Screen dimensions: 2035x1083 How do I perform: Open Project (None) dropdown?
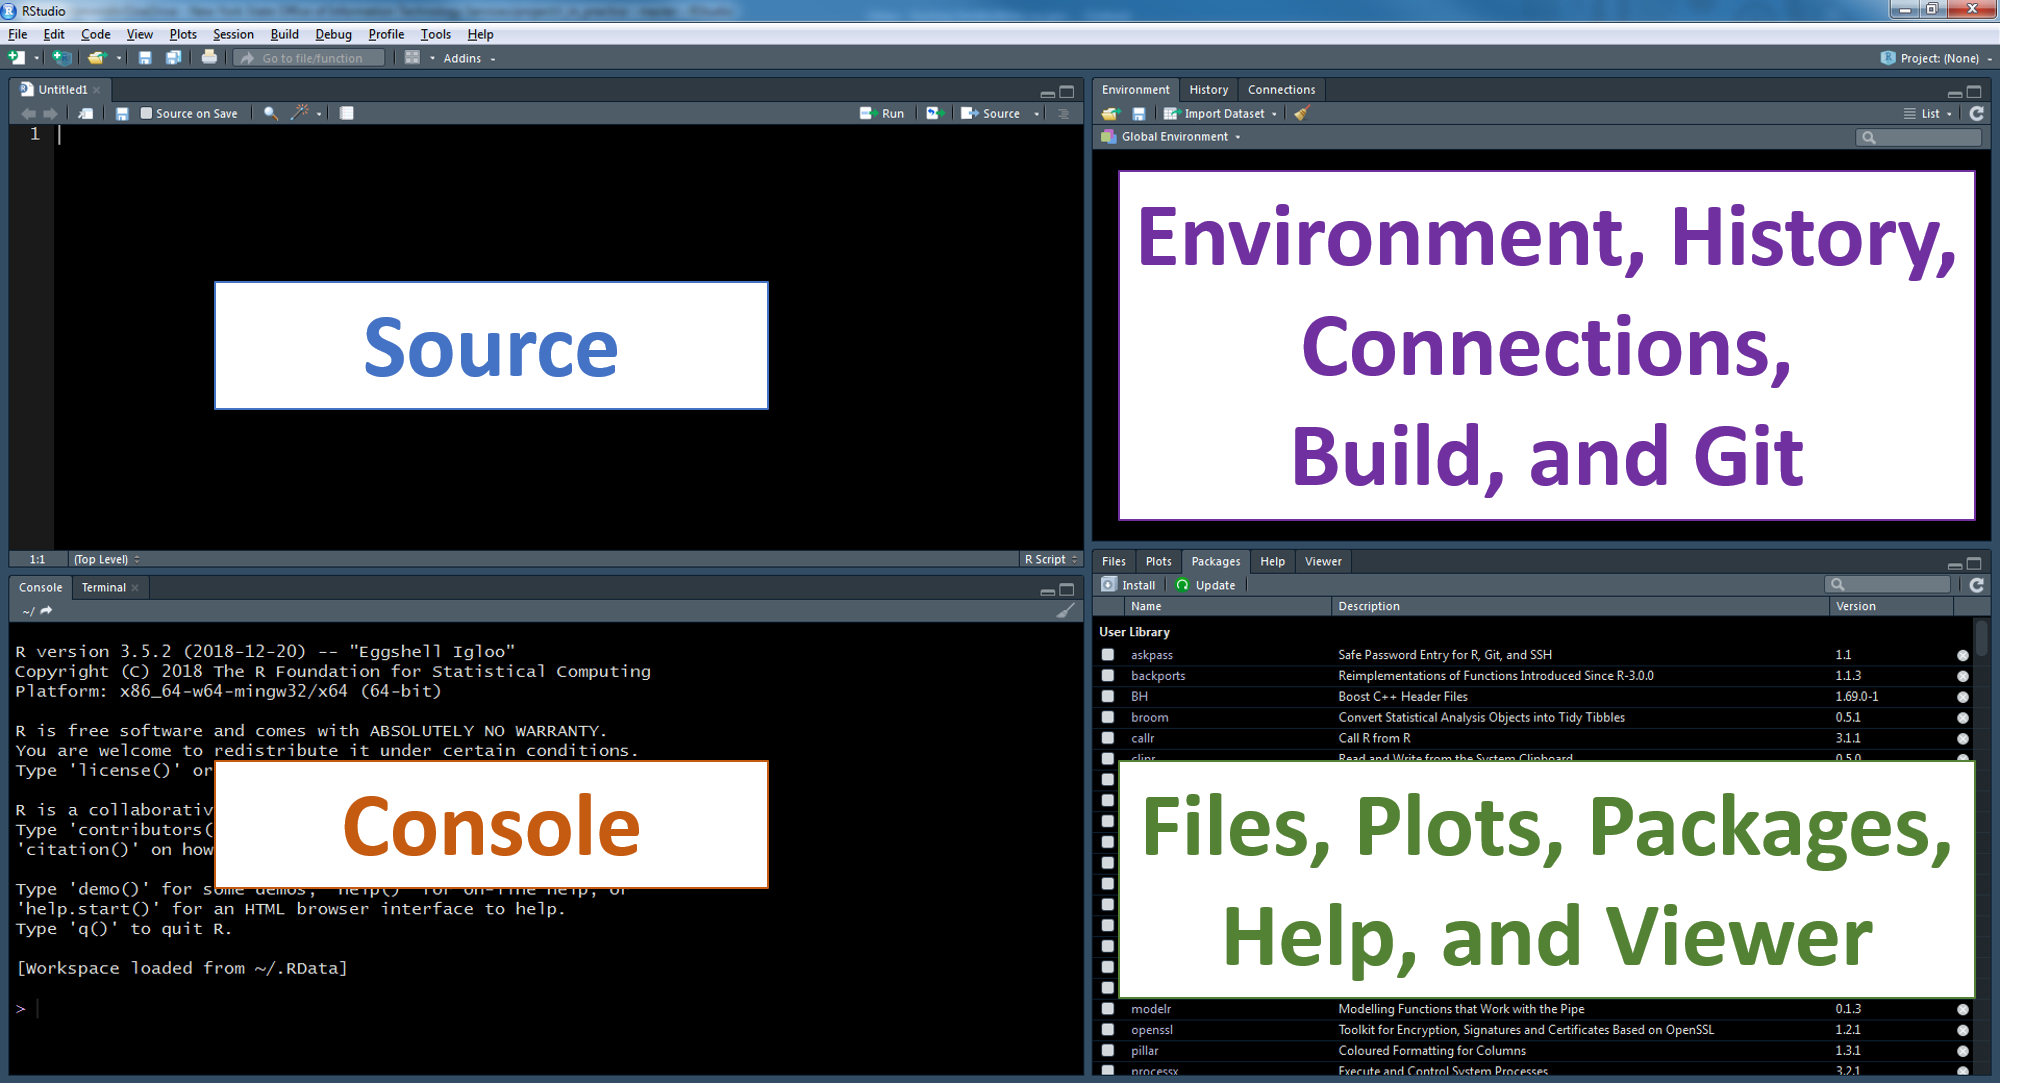[x=1937, y=59]
